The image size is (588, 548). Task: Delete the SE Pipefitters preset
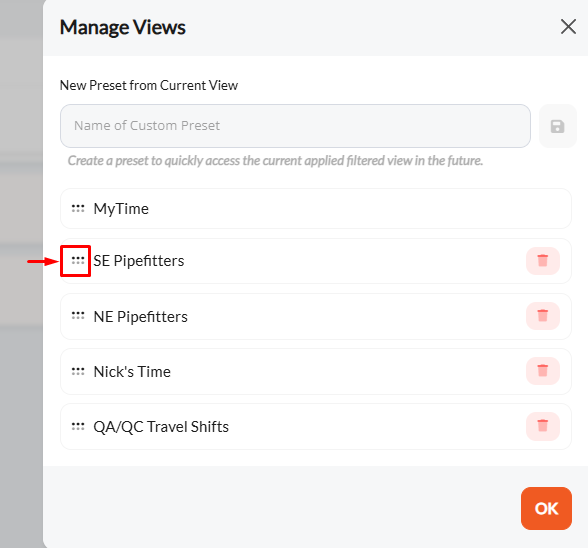543,261
